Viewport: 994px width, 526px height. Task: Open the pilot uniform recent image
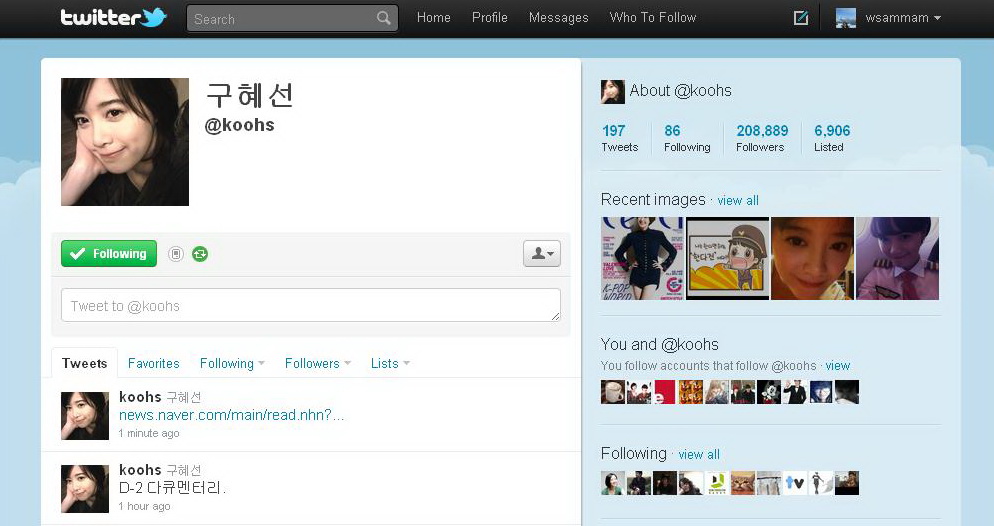(898, 259)
